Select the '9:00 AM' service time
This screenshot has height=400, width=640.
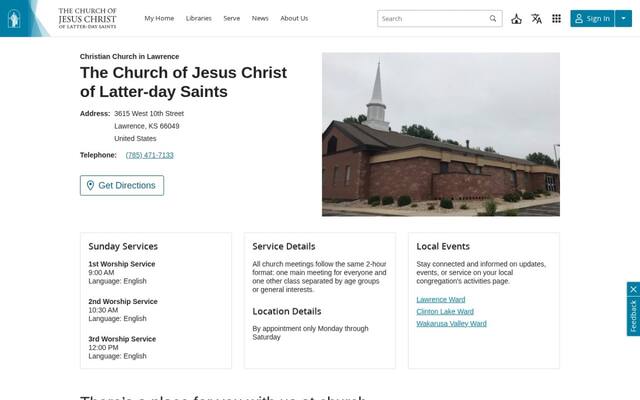(101, 273)
